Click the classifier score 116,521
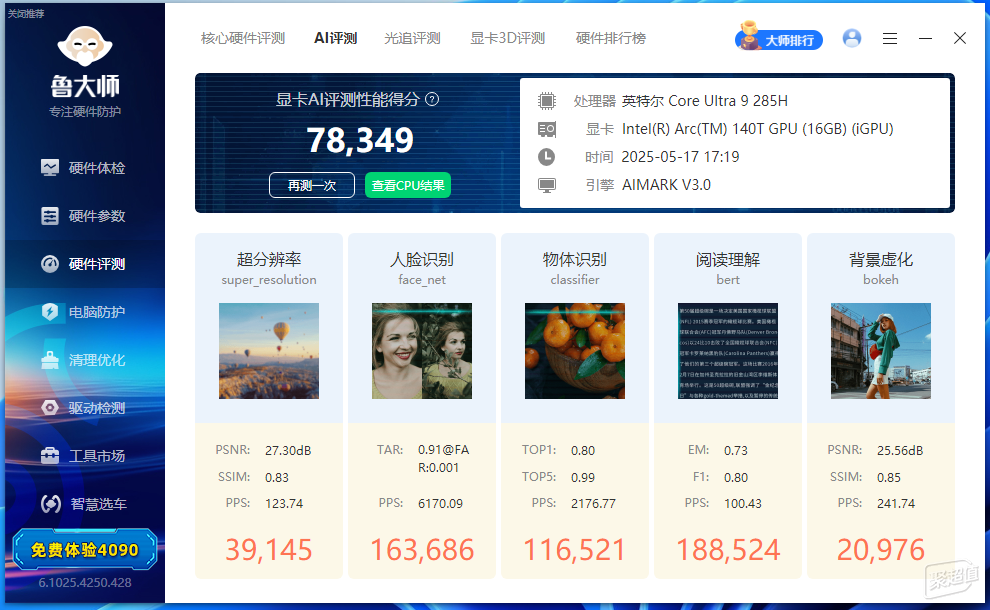Viewport: 990px width, 610px height. (x=575, y=550)
